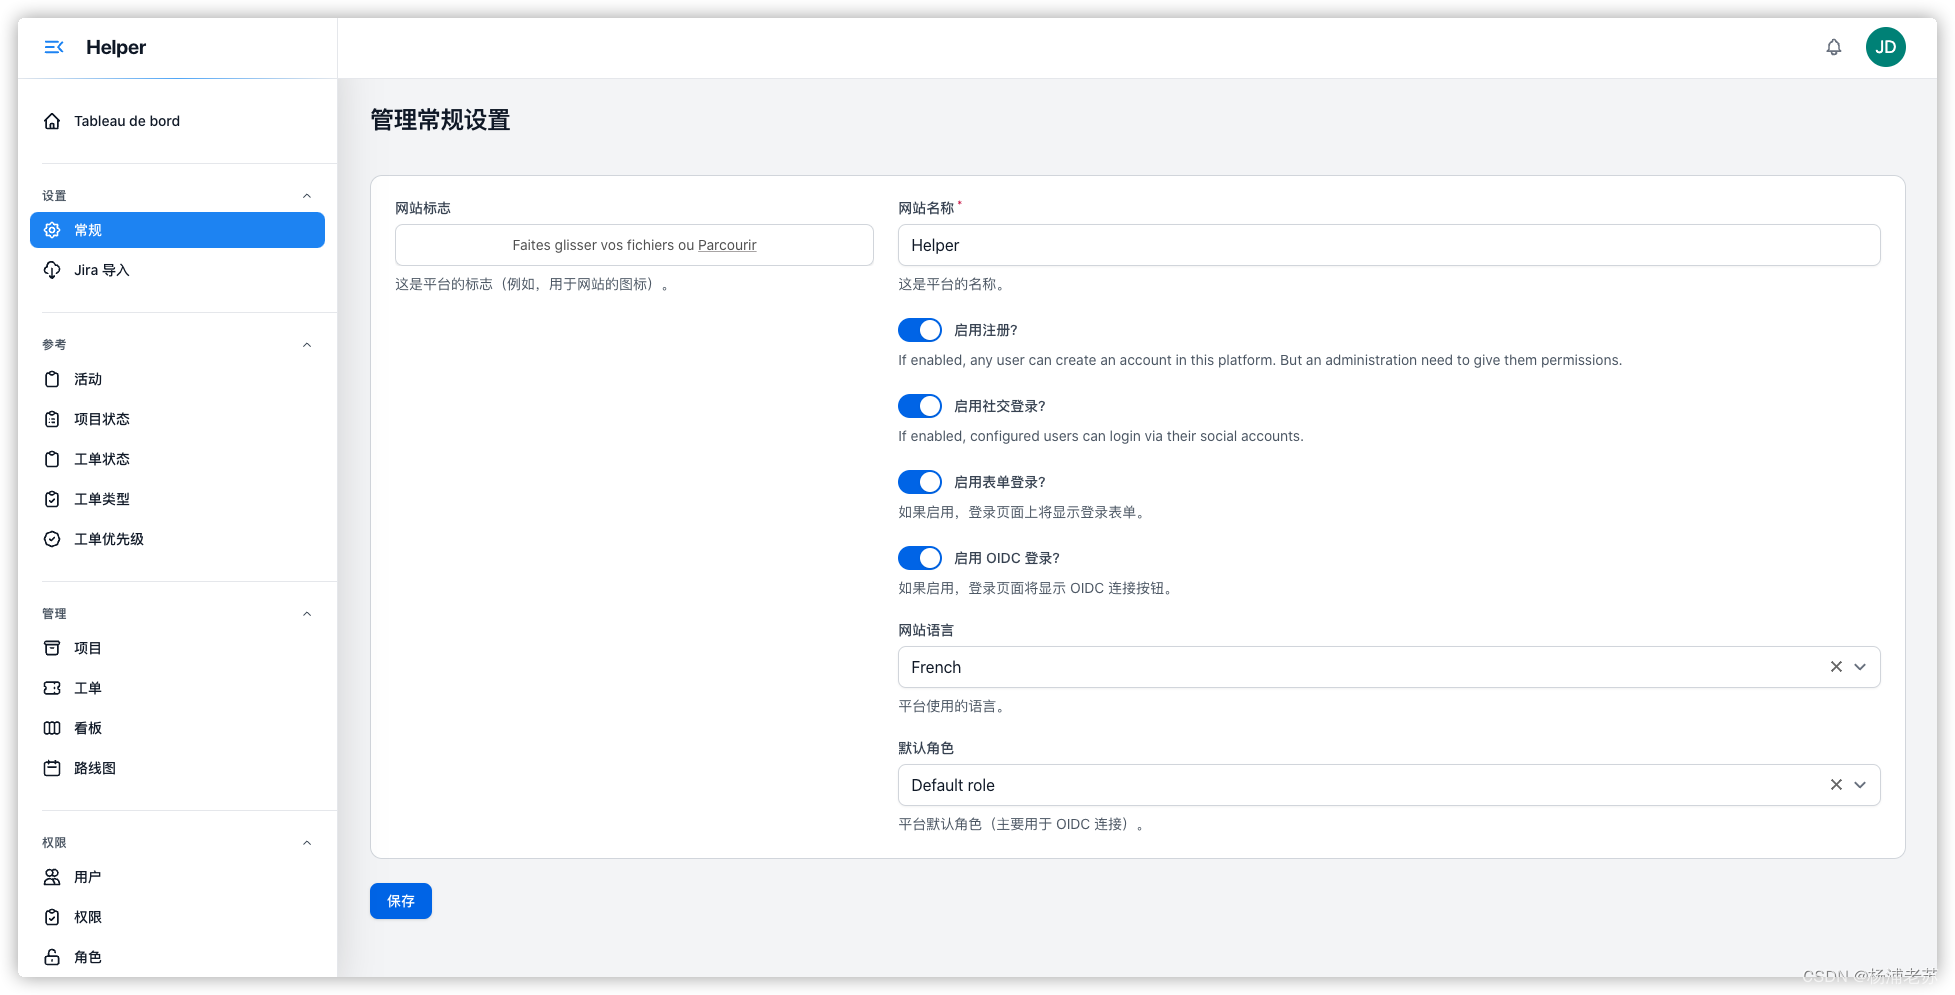Click the board icon beside 看板
This screenshot has width=1955, height=995.
tap(52, 728)
